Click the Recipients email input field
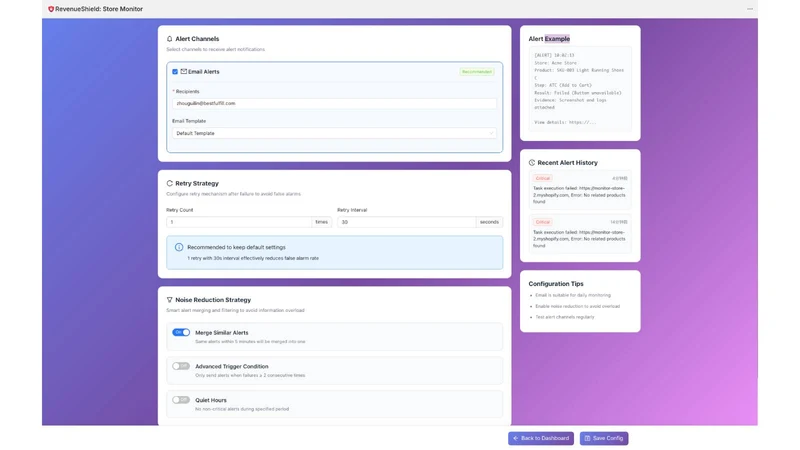 (x=334, y=103)
